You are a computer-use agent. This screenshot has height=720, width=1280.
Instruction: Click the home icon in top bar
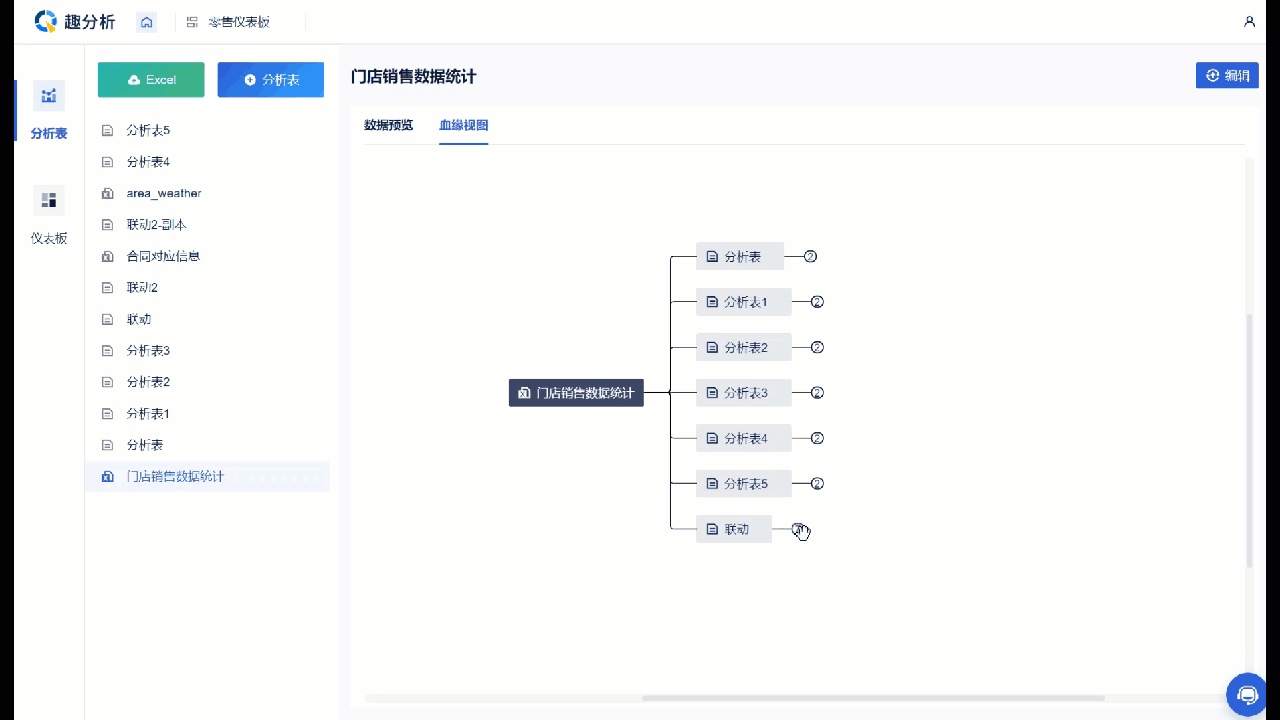pos(147,22)
